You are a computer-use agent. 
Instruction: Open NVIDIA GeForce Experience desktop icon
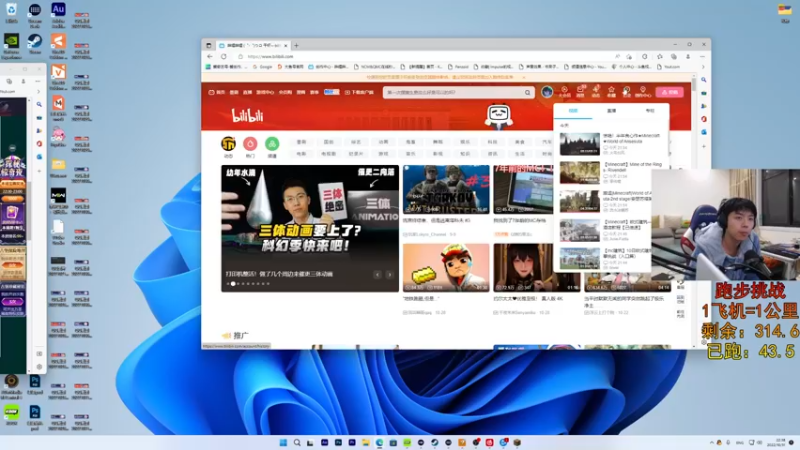click(11, 46)
